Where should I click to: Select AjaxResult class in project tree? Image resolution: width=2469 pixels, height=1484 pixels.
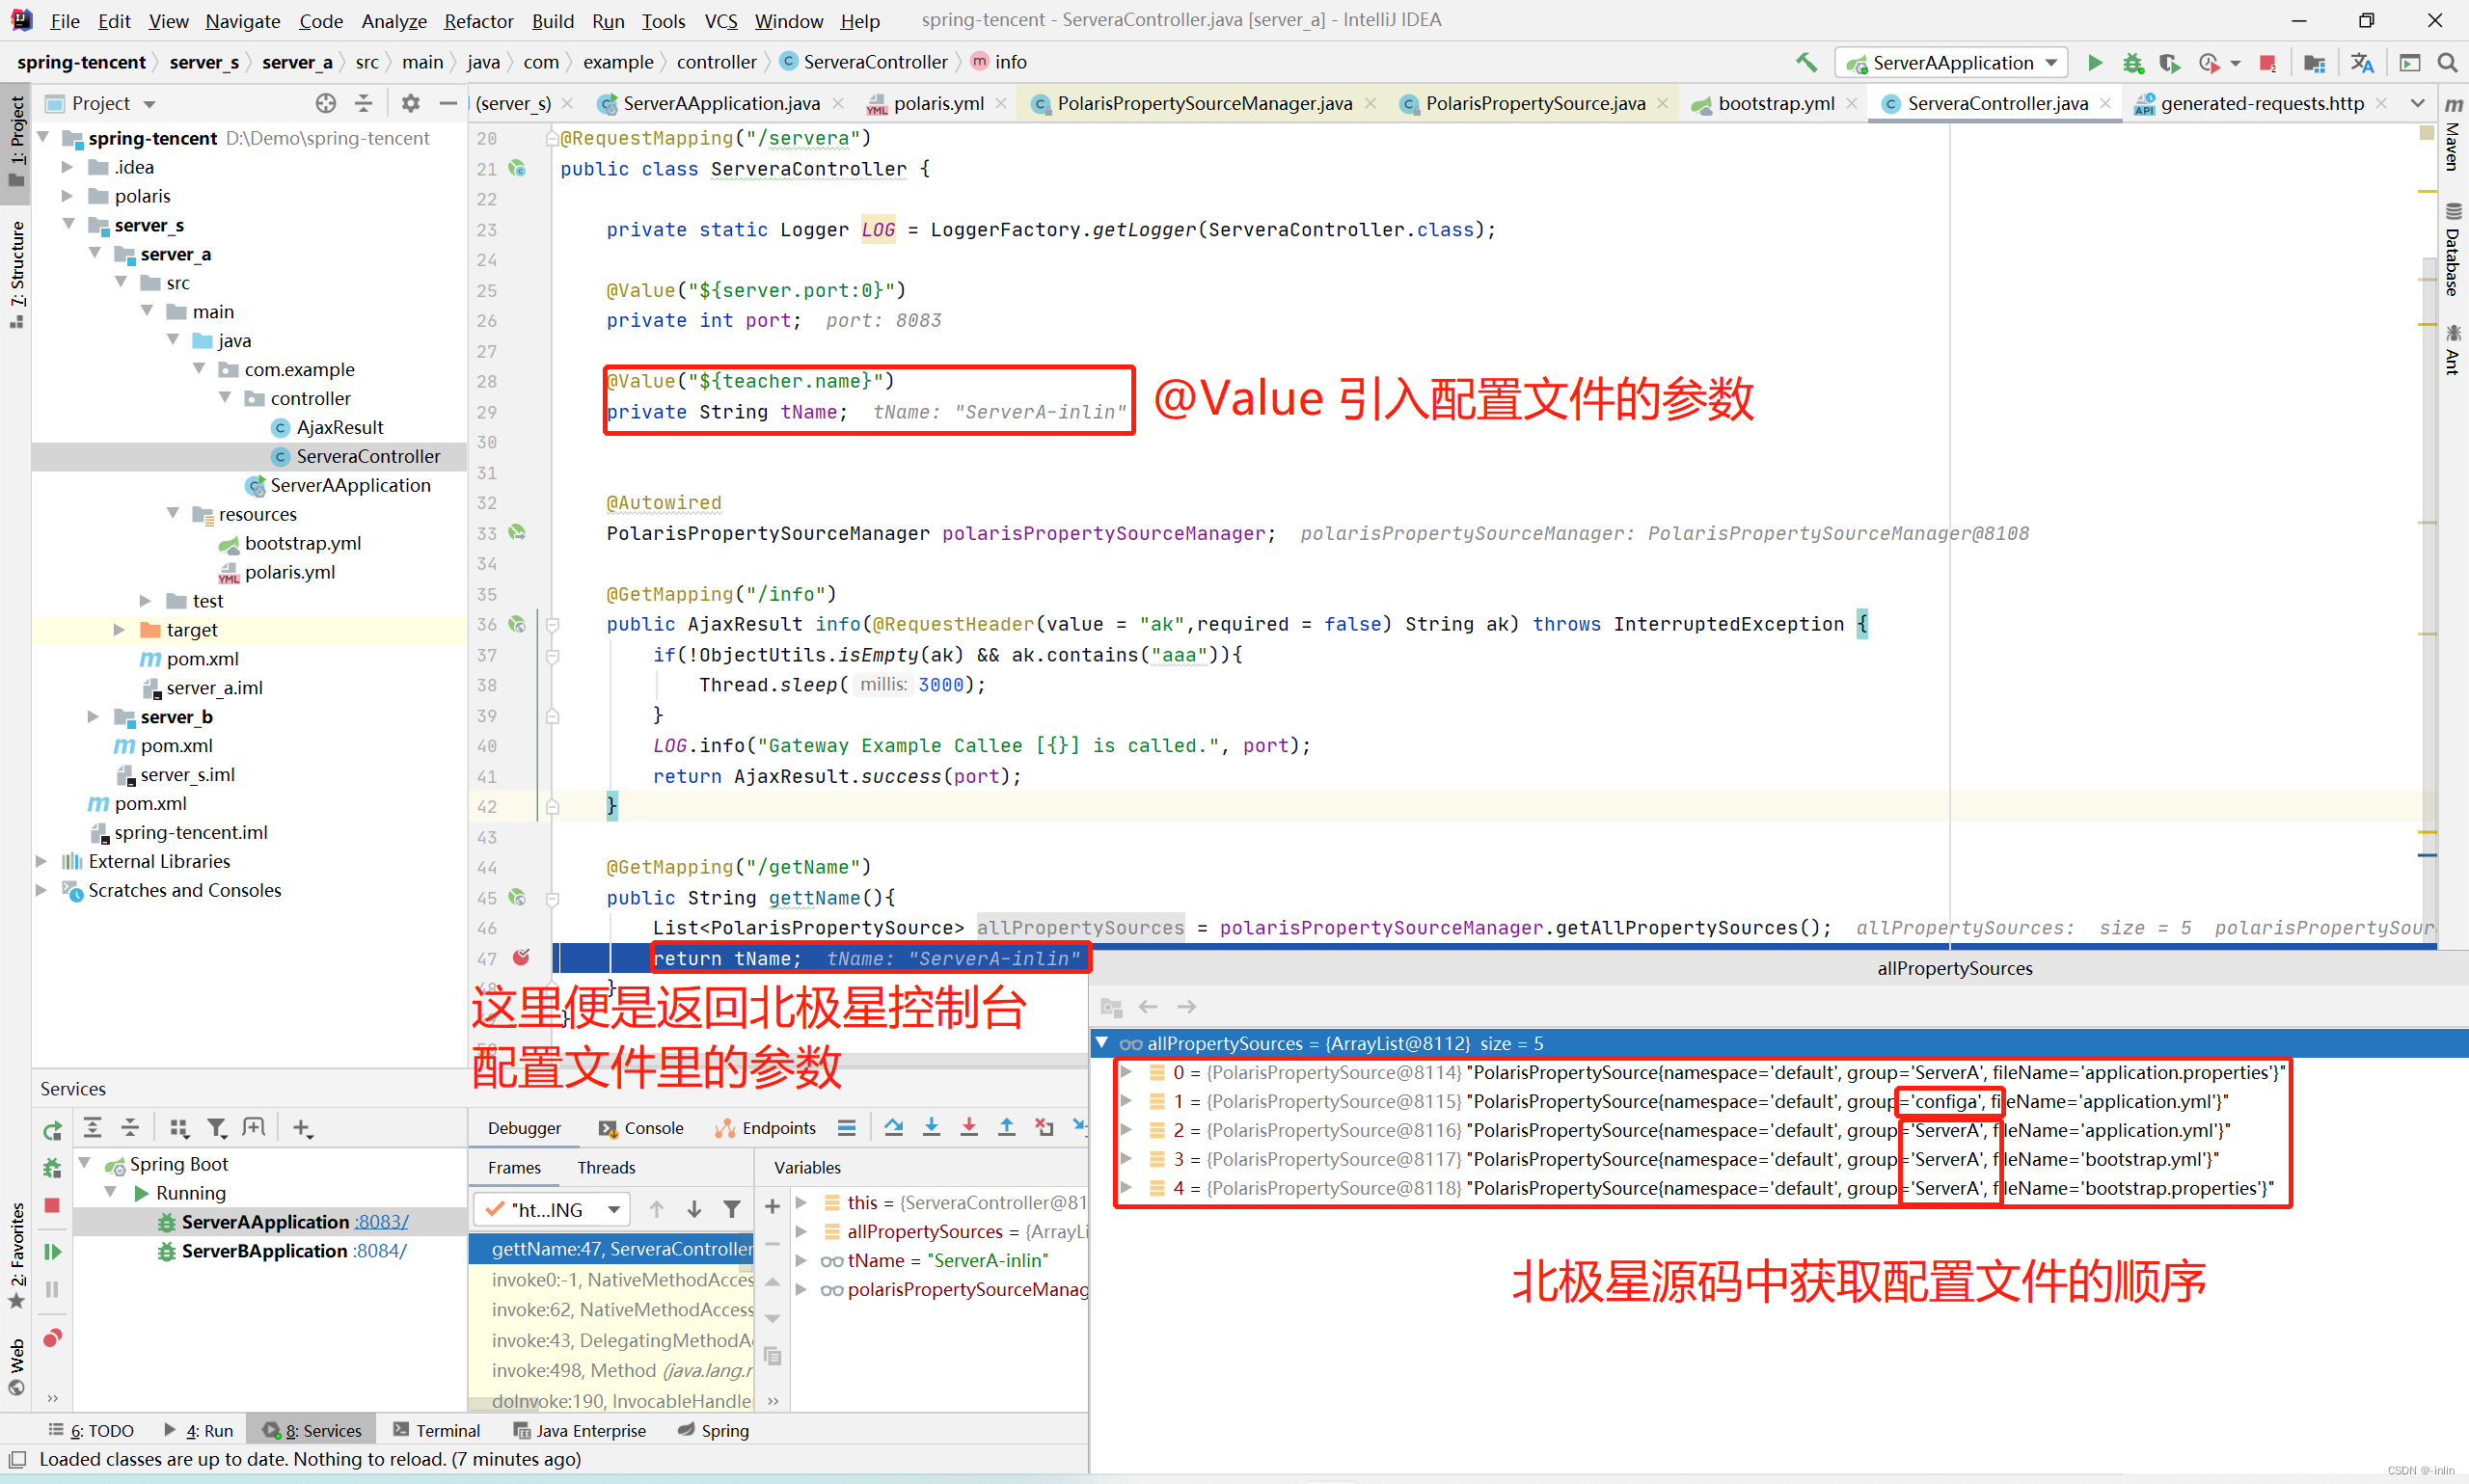click(326, 427)
